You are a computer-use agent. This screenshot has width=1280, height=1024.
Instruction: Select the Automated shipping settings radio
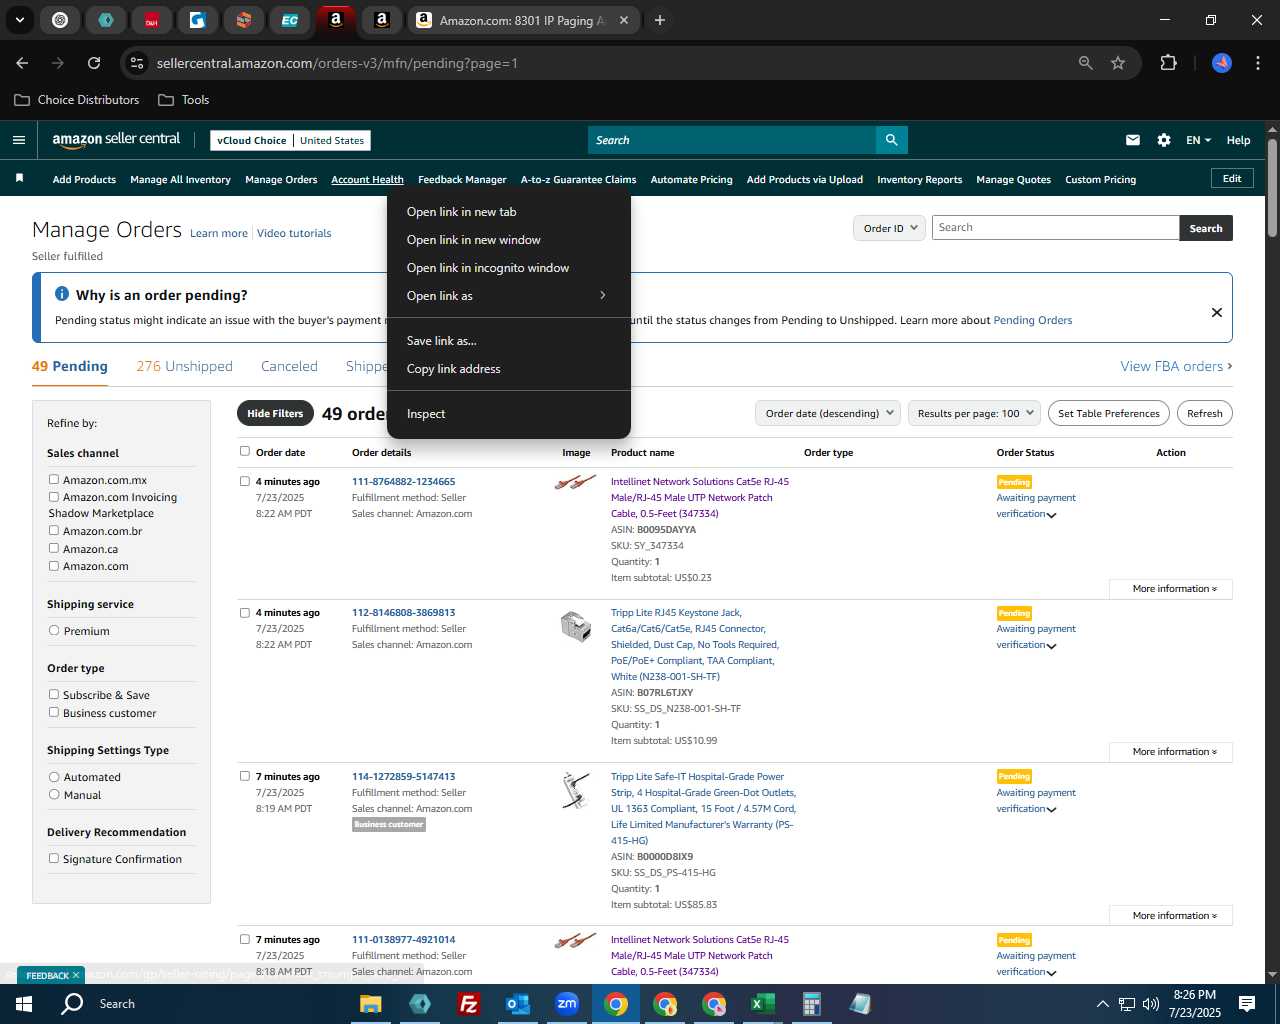pos(54,777)
